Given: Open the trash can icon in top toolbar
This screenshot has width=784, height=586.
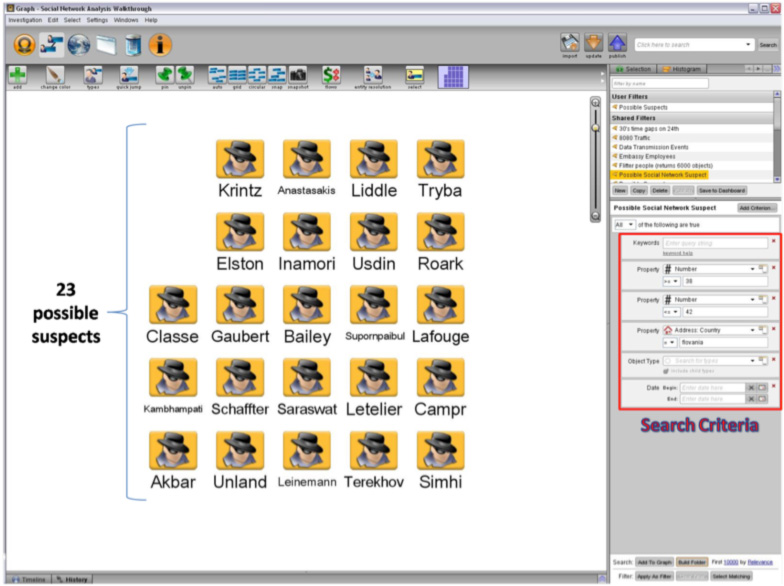Looking at the screenshot, I should [x=133, y=44].
